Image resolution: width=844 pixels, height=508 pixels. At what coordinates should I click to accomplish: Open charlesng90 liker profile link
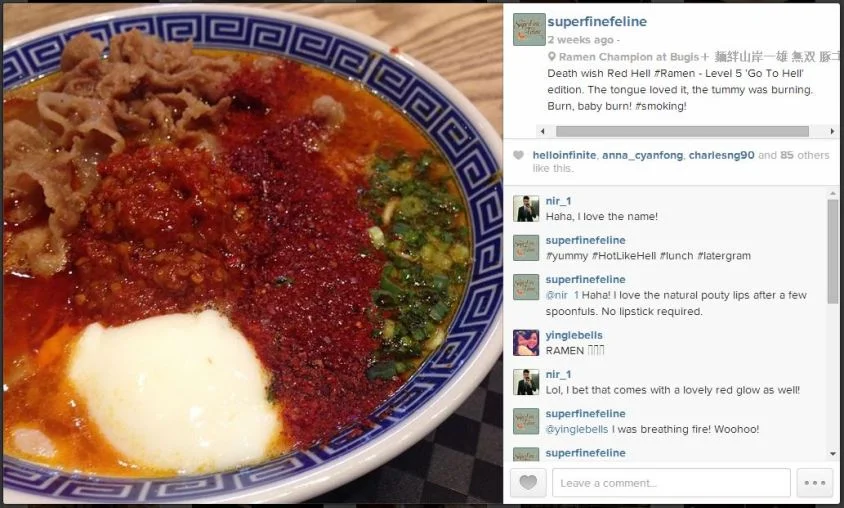click(x=721, y=155)
